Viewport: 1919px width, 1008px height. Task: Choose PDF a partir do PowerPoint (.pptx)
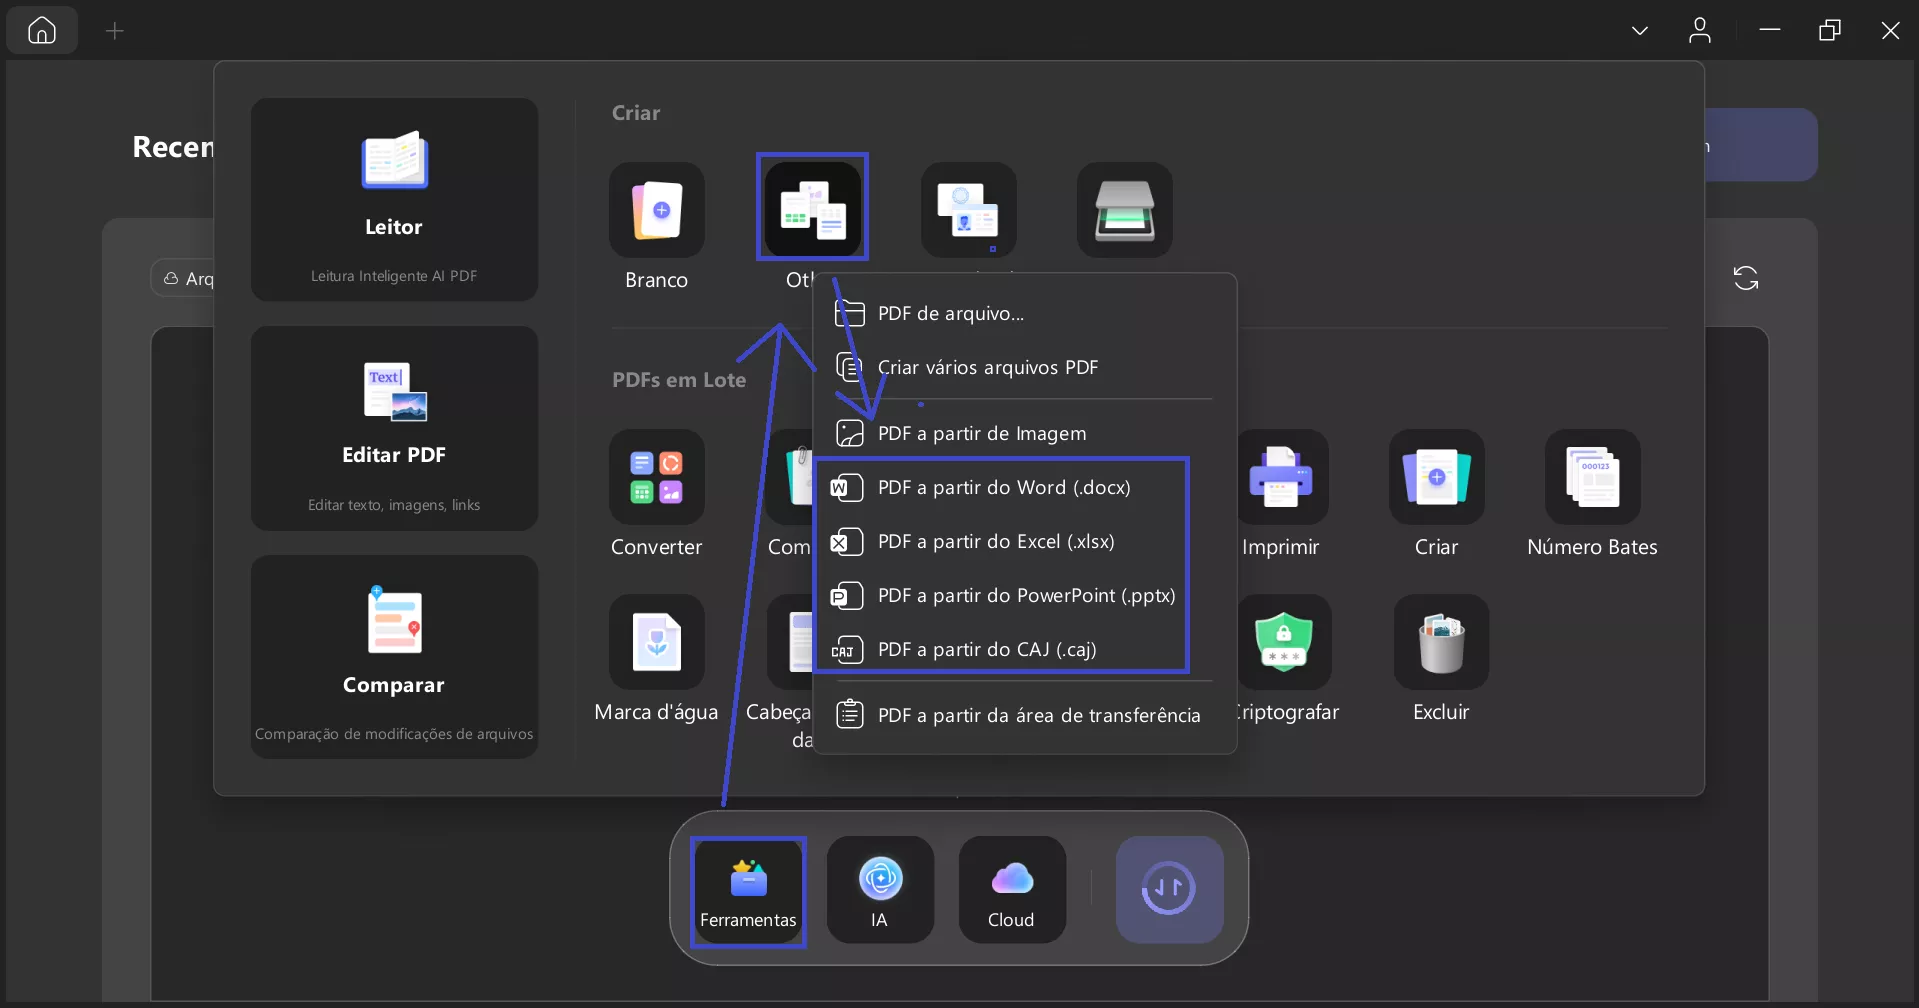coord(1025,595)
